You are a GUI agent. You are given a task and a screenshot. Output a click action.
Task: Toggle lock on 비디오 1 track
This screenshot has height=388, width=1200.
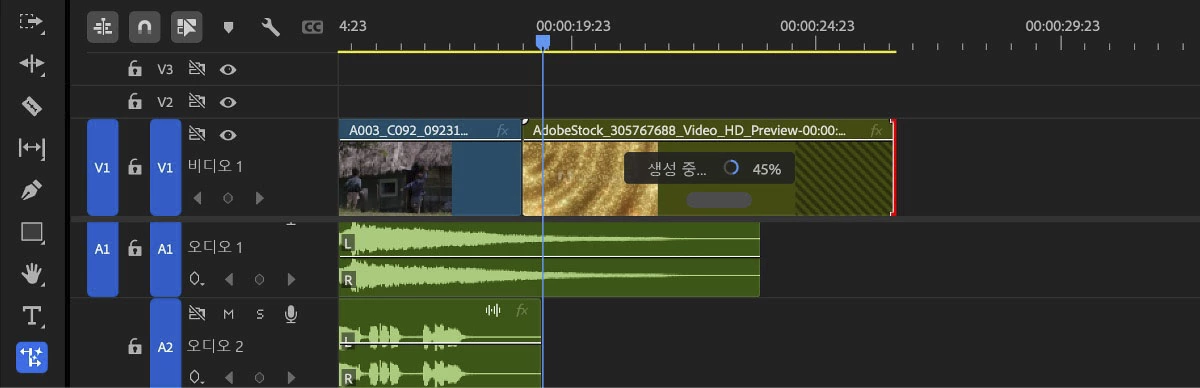[134, 168]
